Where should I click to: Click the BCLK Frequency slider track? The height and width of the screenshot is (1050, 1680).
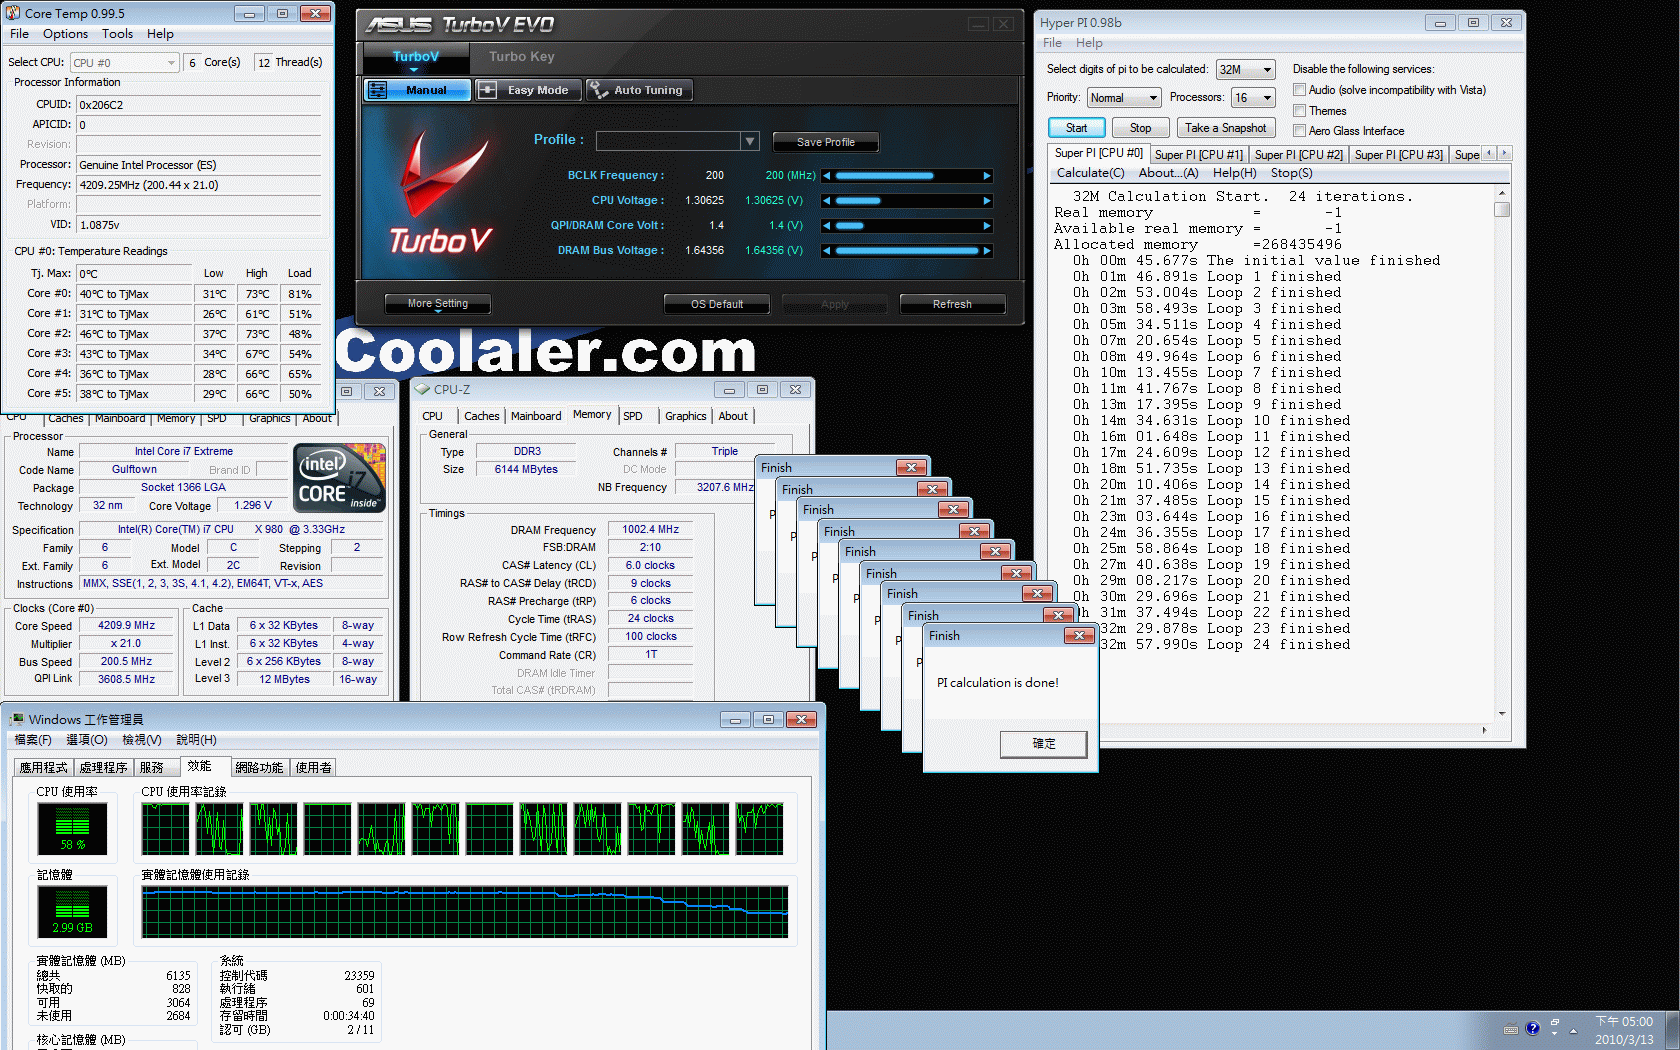(x=907, y=175)
